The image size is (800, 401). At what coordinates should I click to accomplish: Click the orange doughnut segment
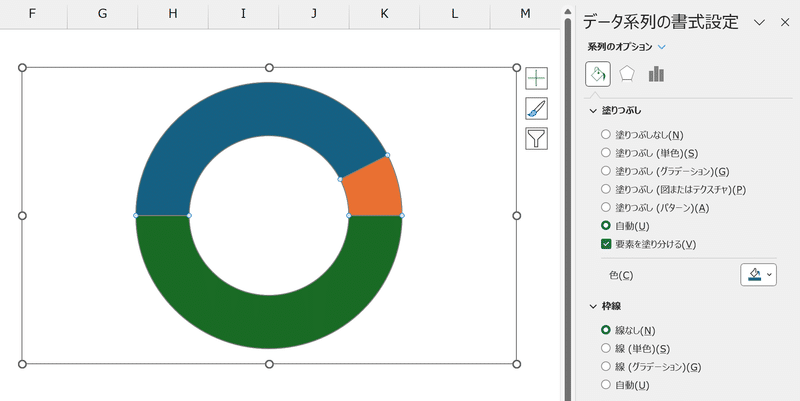tap(374, 191)
